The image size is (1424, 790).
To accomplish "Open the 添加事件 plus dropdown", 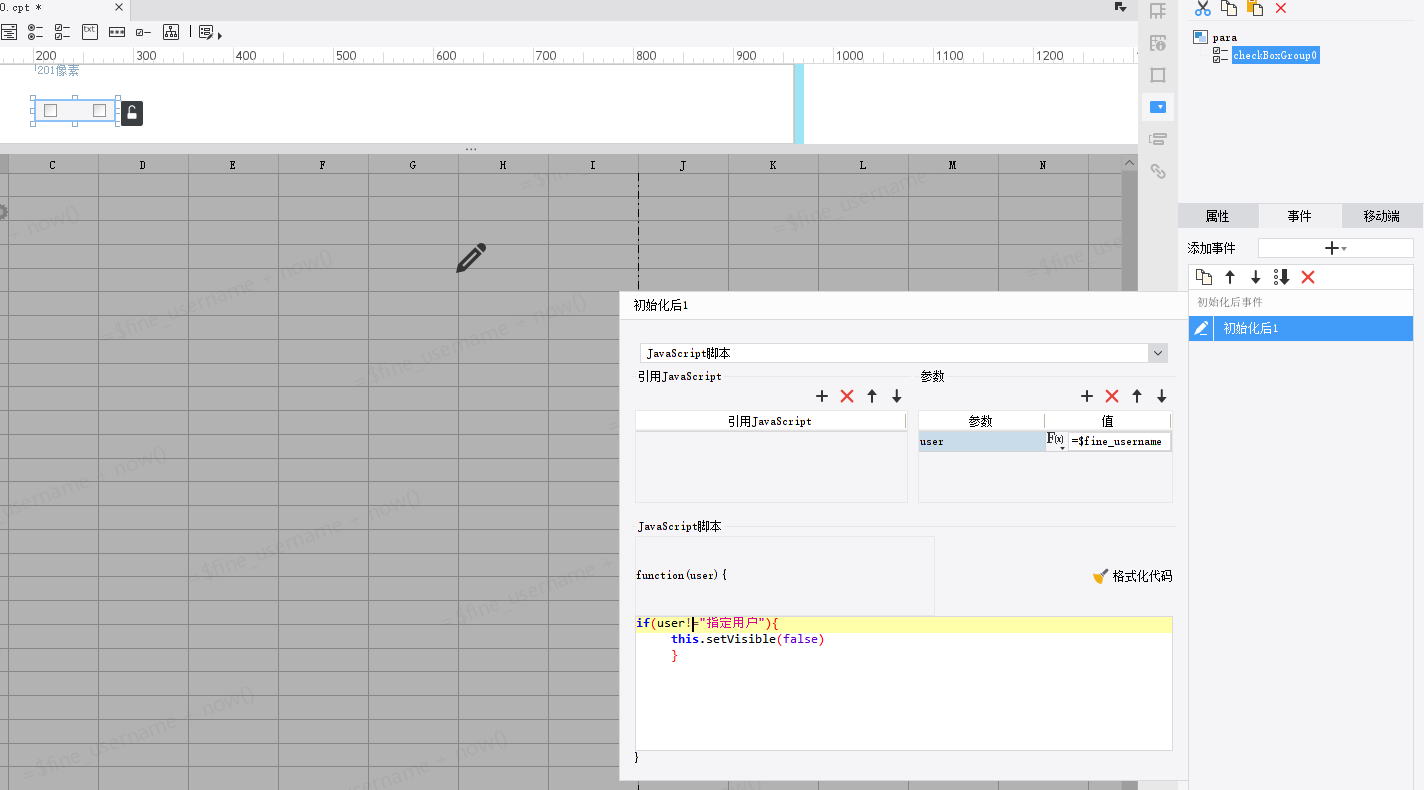I will [1335, 248].
